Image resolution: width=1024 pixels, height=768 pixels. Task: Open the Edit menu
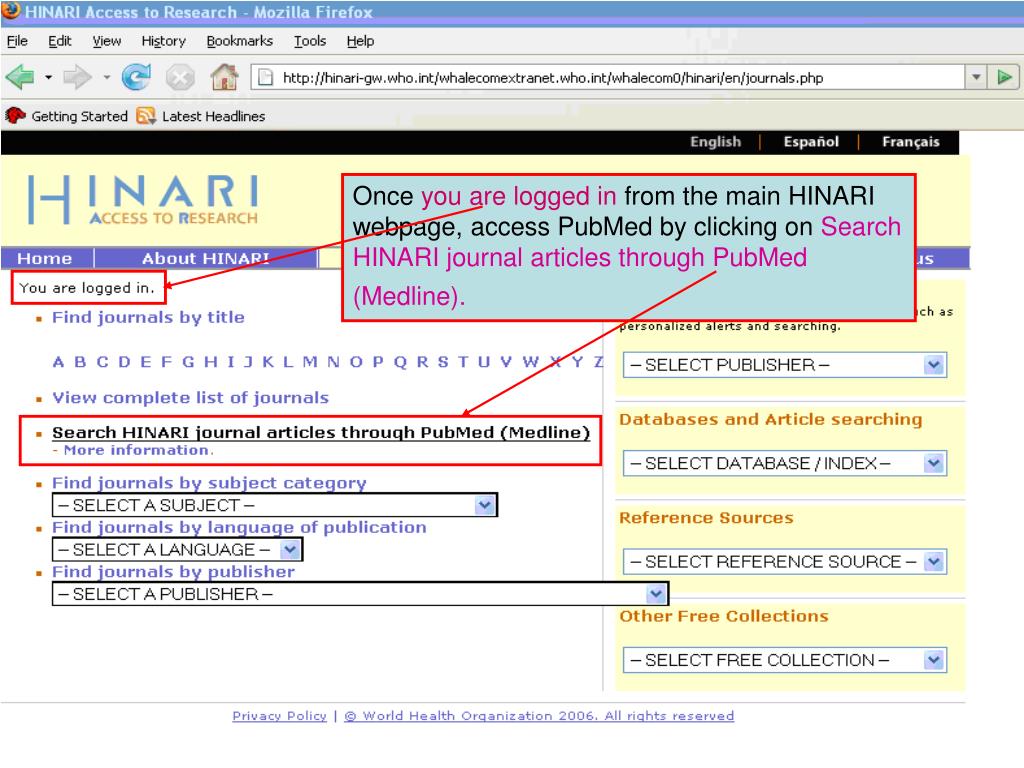tap(59, 41)
